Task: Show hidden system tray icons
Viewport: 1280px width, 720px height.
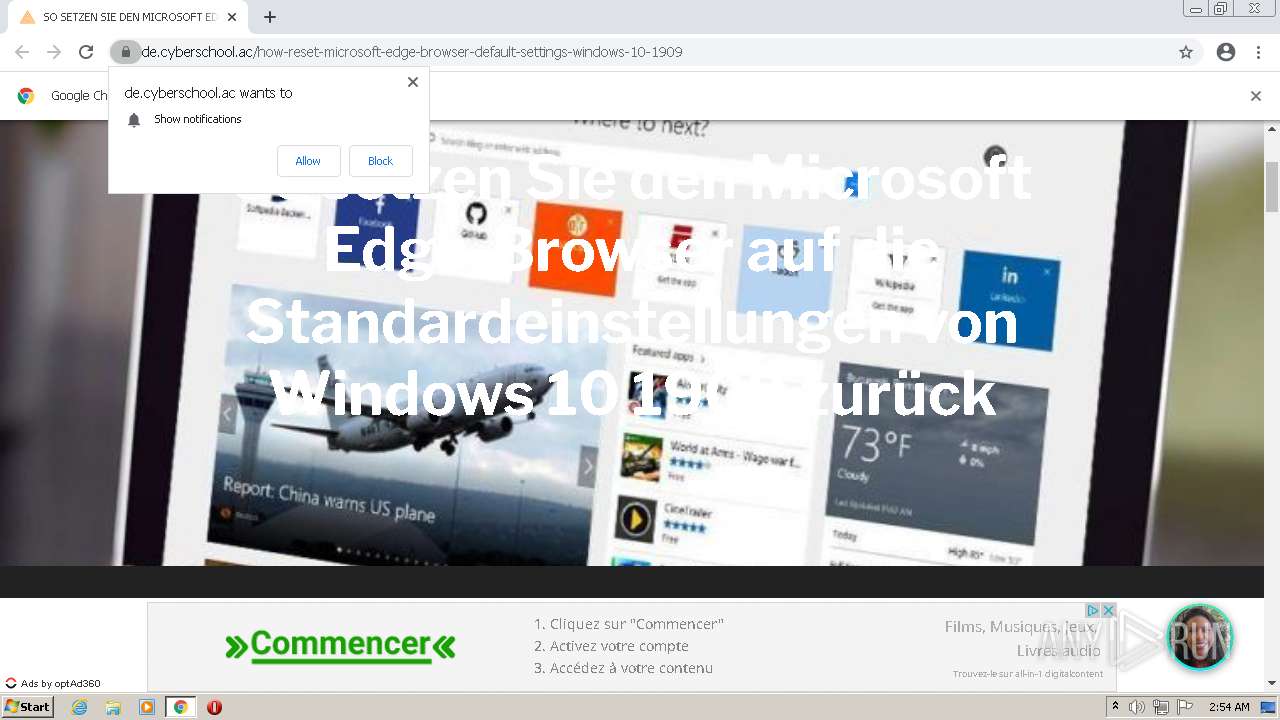Action: tap(1116, 707)
